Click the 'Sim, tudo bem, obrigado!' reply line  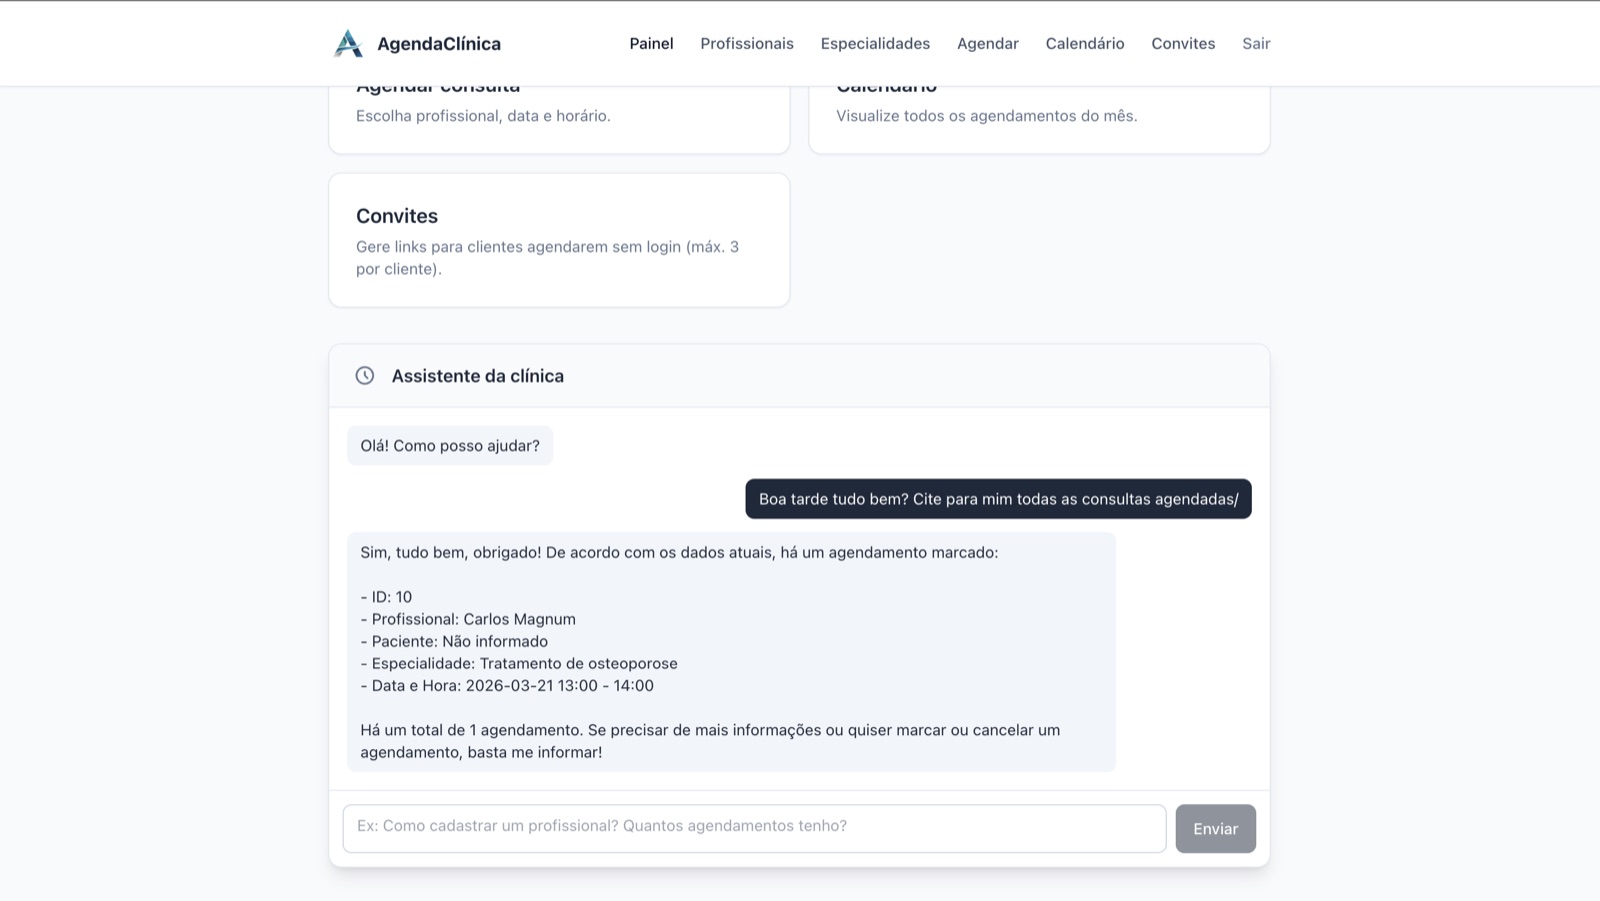pyautogui.click(x=679, y=552)
